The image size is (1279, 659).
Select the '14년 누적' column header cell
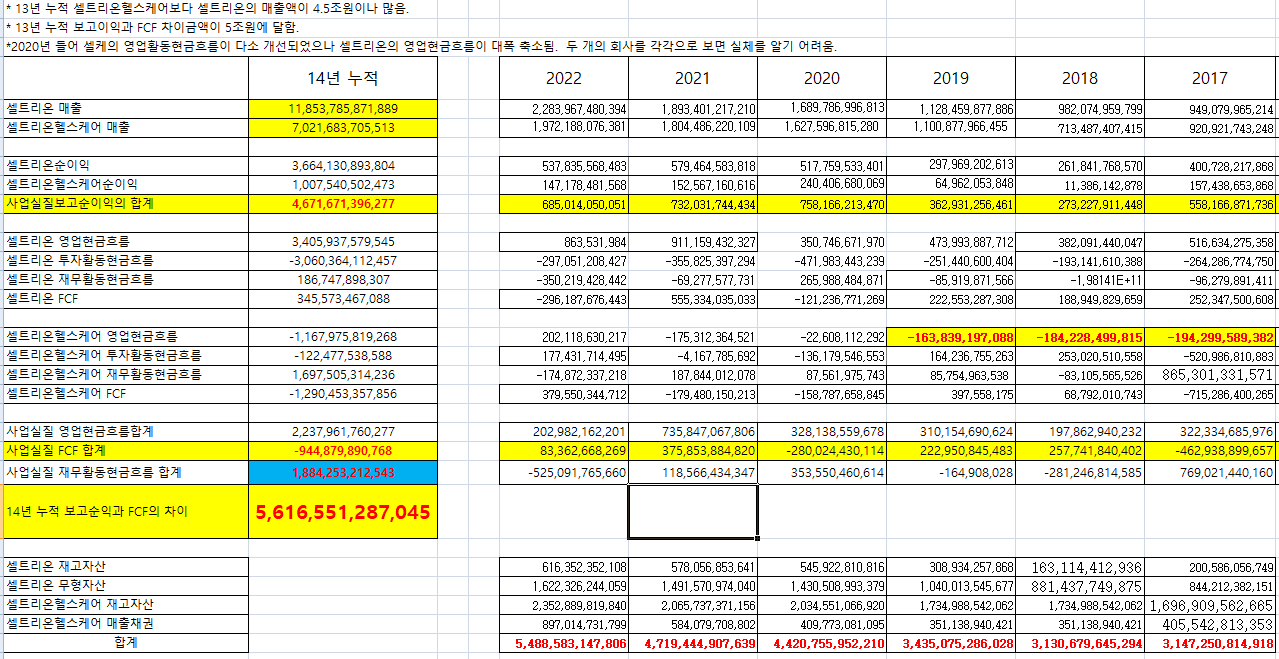(343, 78)
